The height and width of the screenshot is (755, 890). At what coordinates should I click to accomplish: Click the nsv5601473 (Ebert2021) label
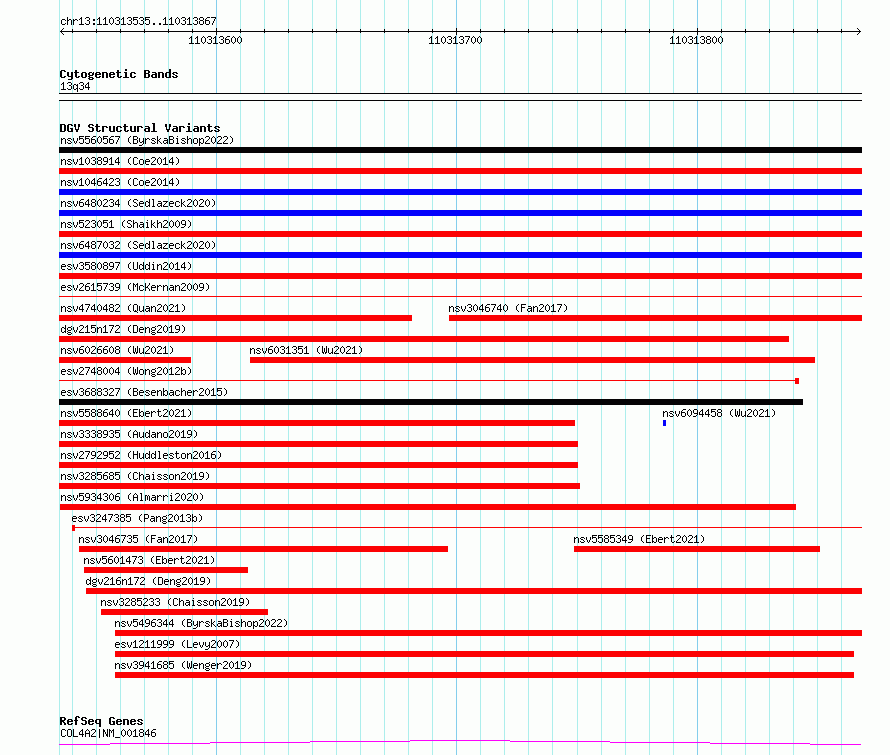click(149, 560)
